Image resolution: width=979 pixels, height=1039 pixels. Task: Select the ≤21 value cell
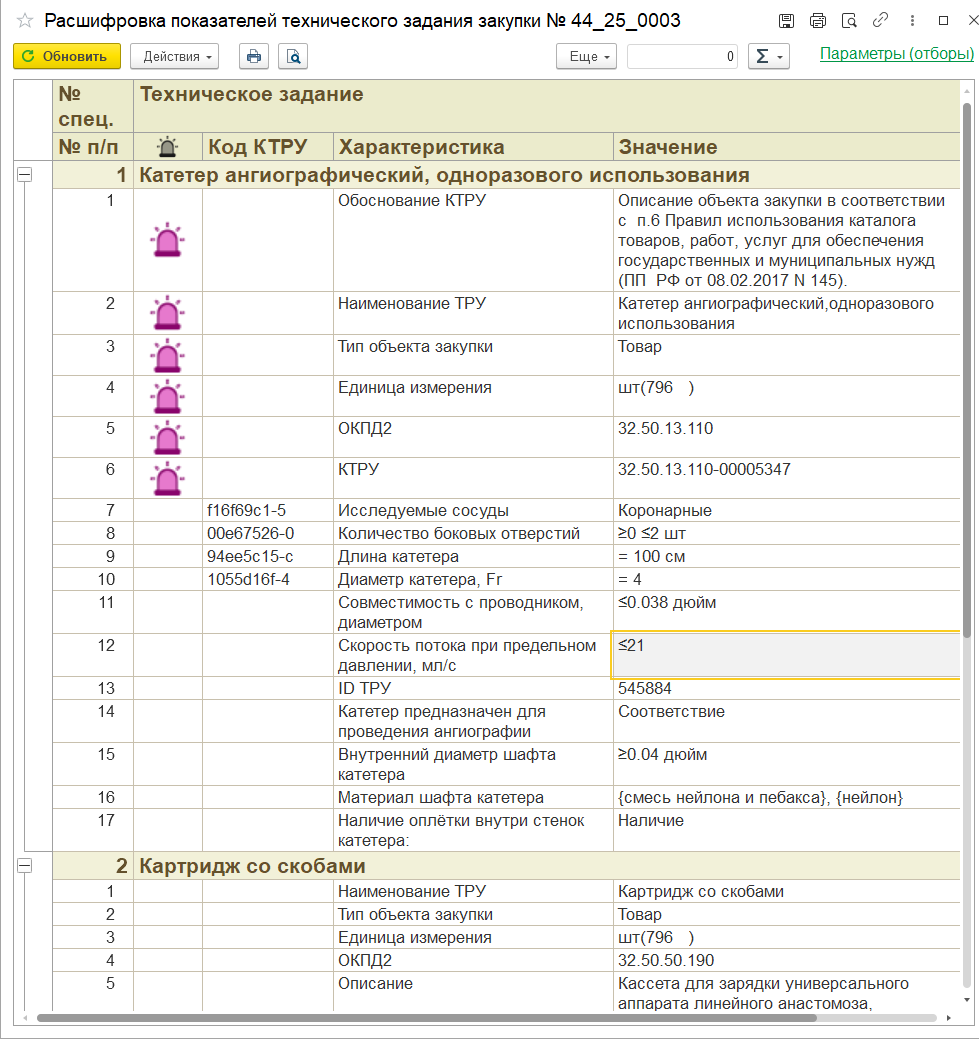(x=786, y=655)
